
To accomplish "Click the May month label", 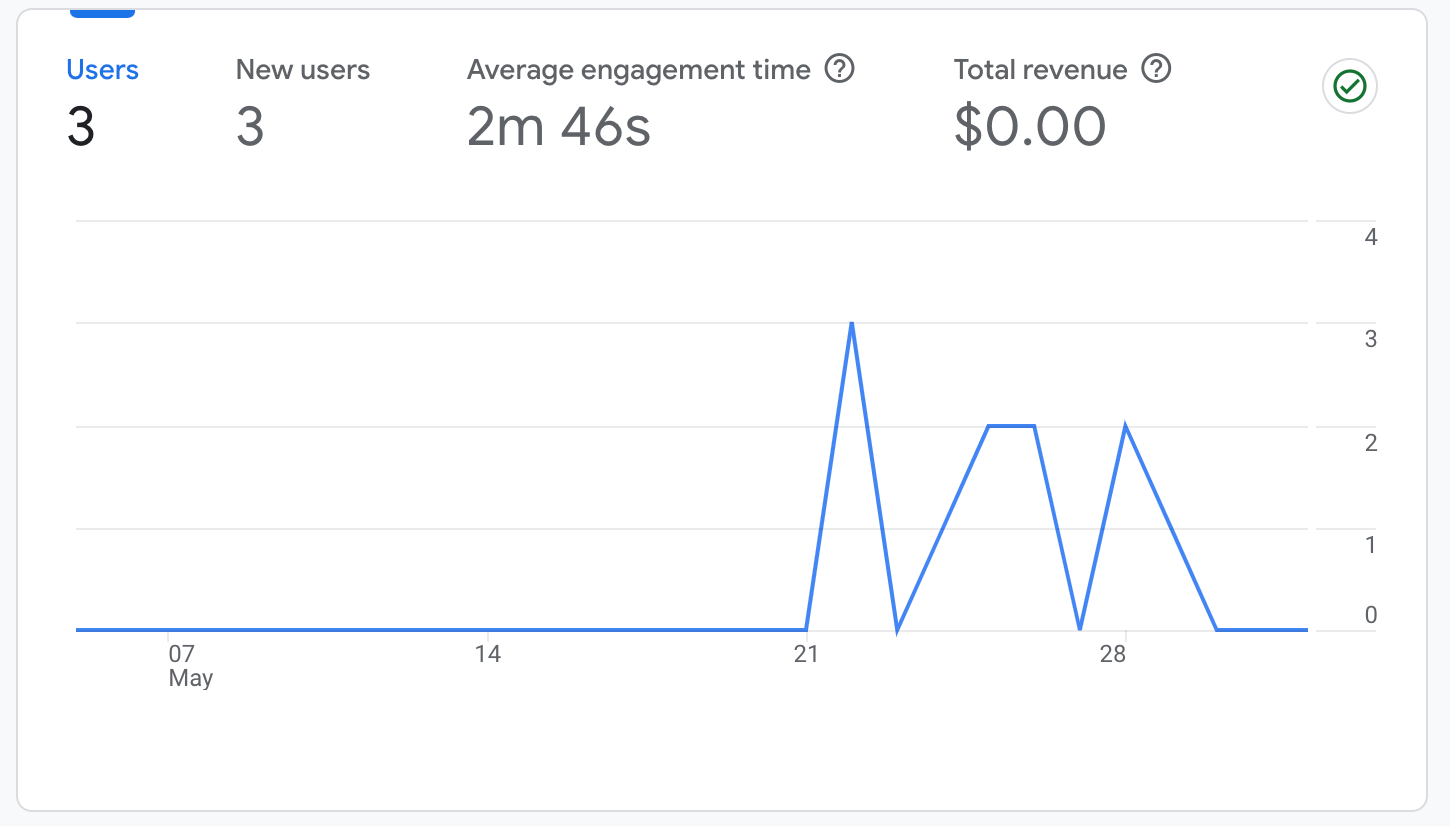I will pos(191,679).
